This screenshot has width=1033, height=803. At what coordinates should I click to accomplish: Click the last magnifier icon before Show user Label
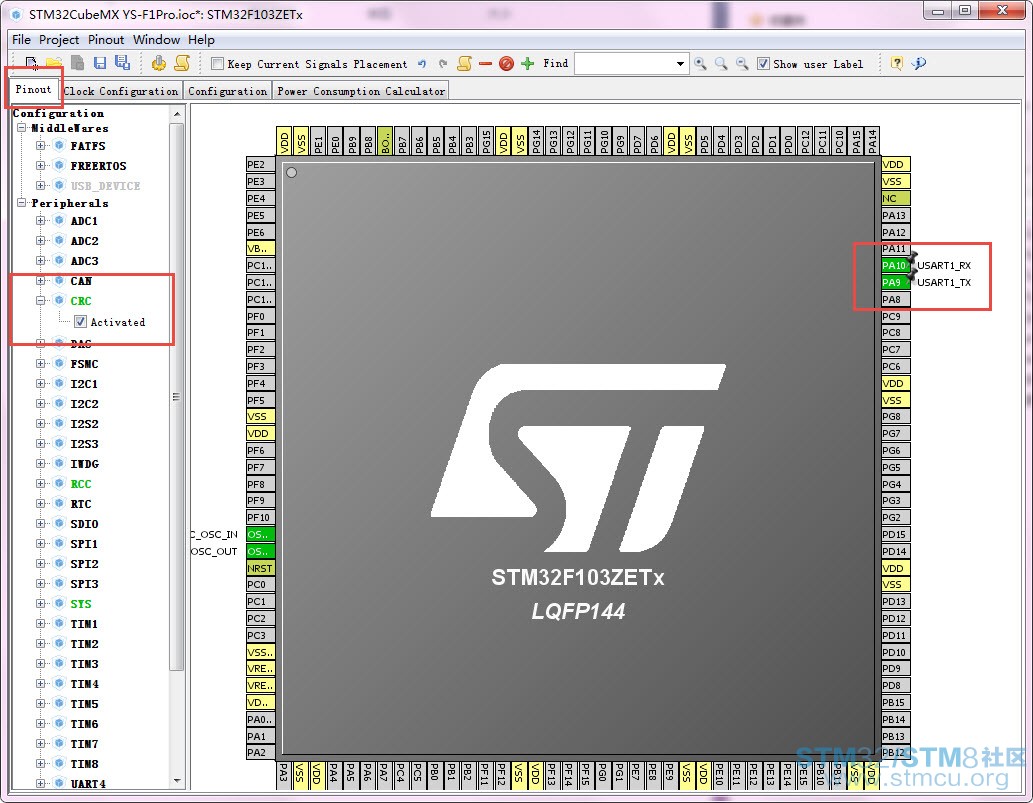pos(742,64)
